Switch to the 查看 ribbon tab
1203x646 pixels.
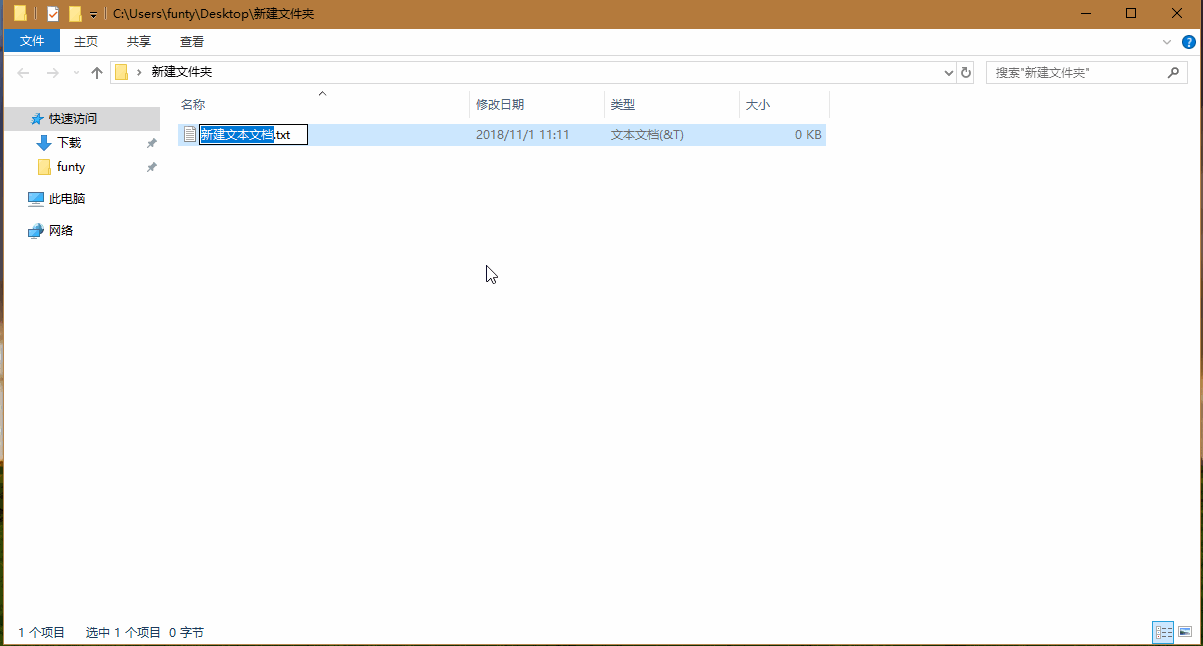[x=192, y=41]
